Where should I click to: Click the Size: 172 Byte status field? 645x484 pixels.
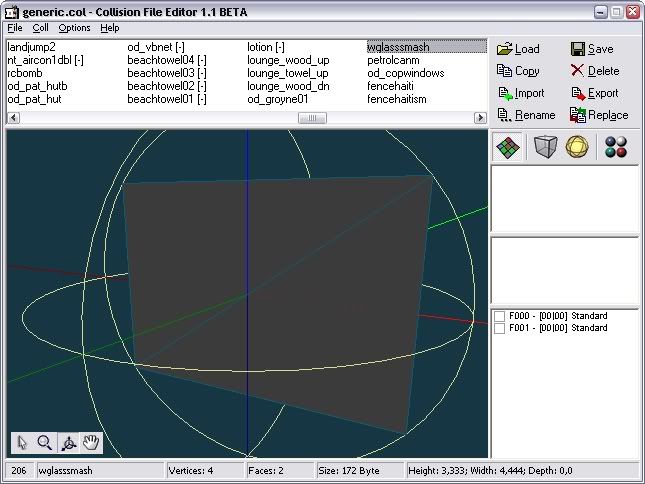pos(360,470)
